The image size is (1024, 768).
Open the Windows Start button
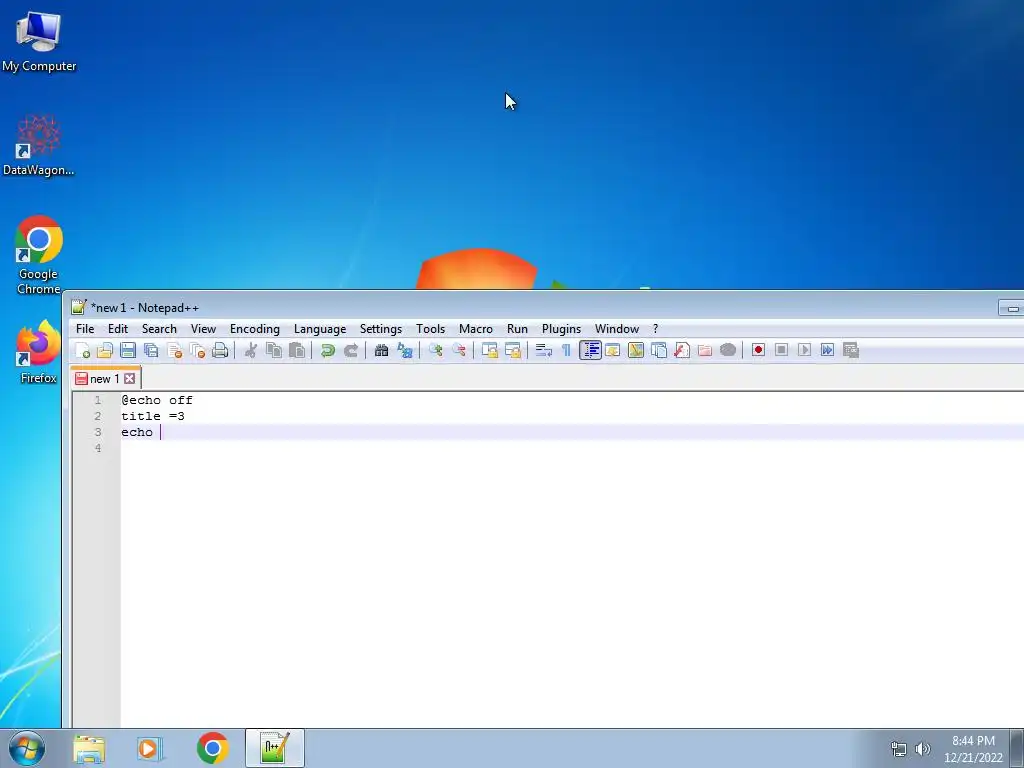(27, 748)
